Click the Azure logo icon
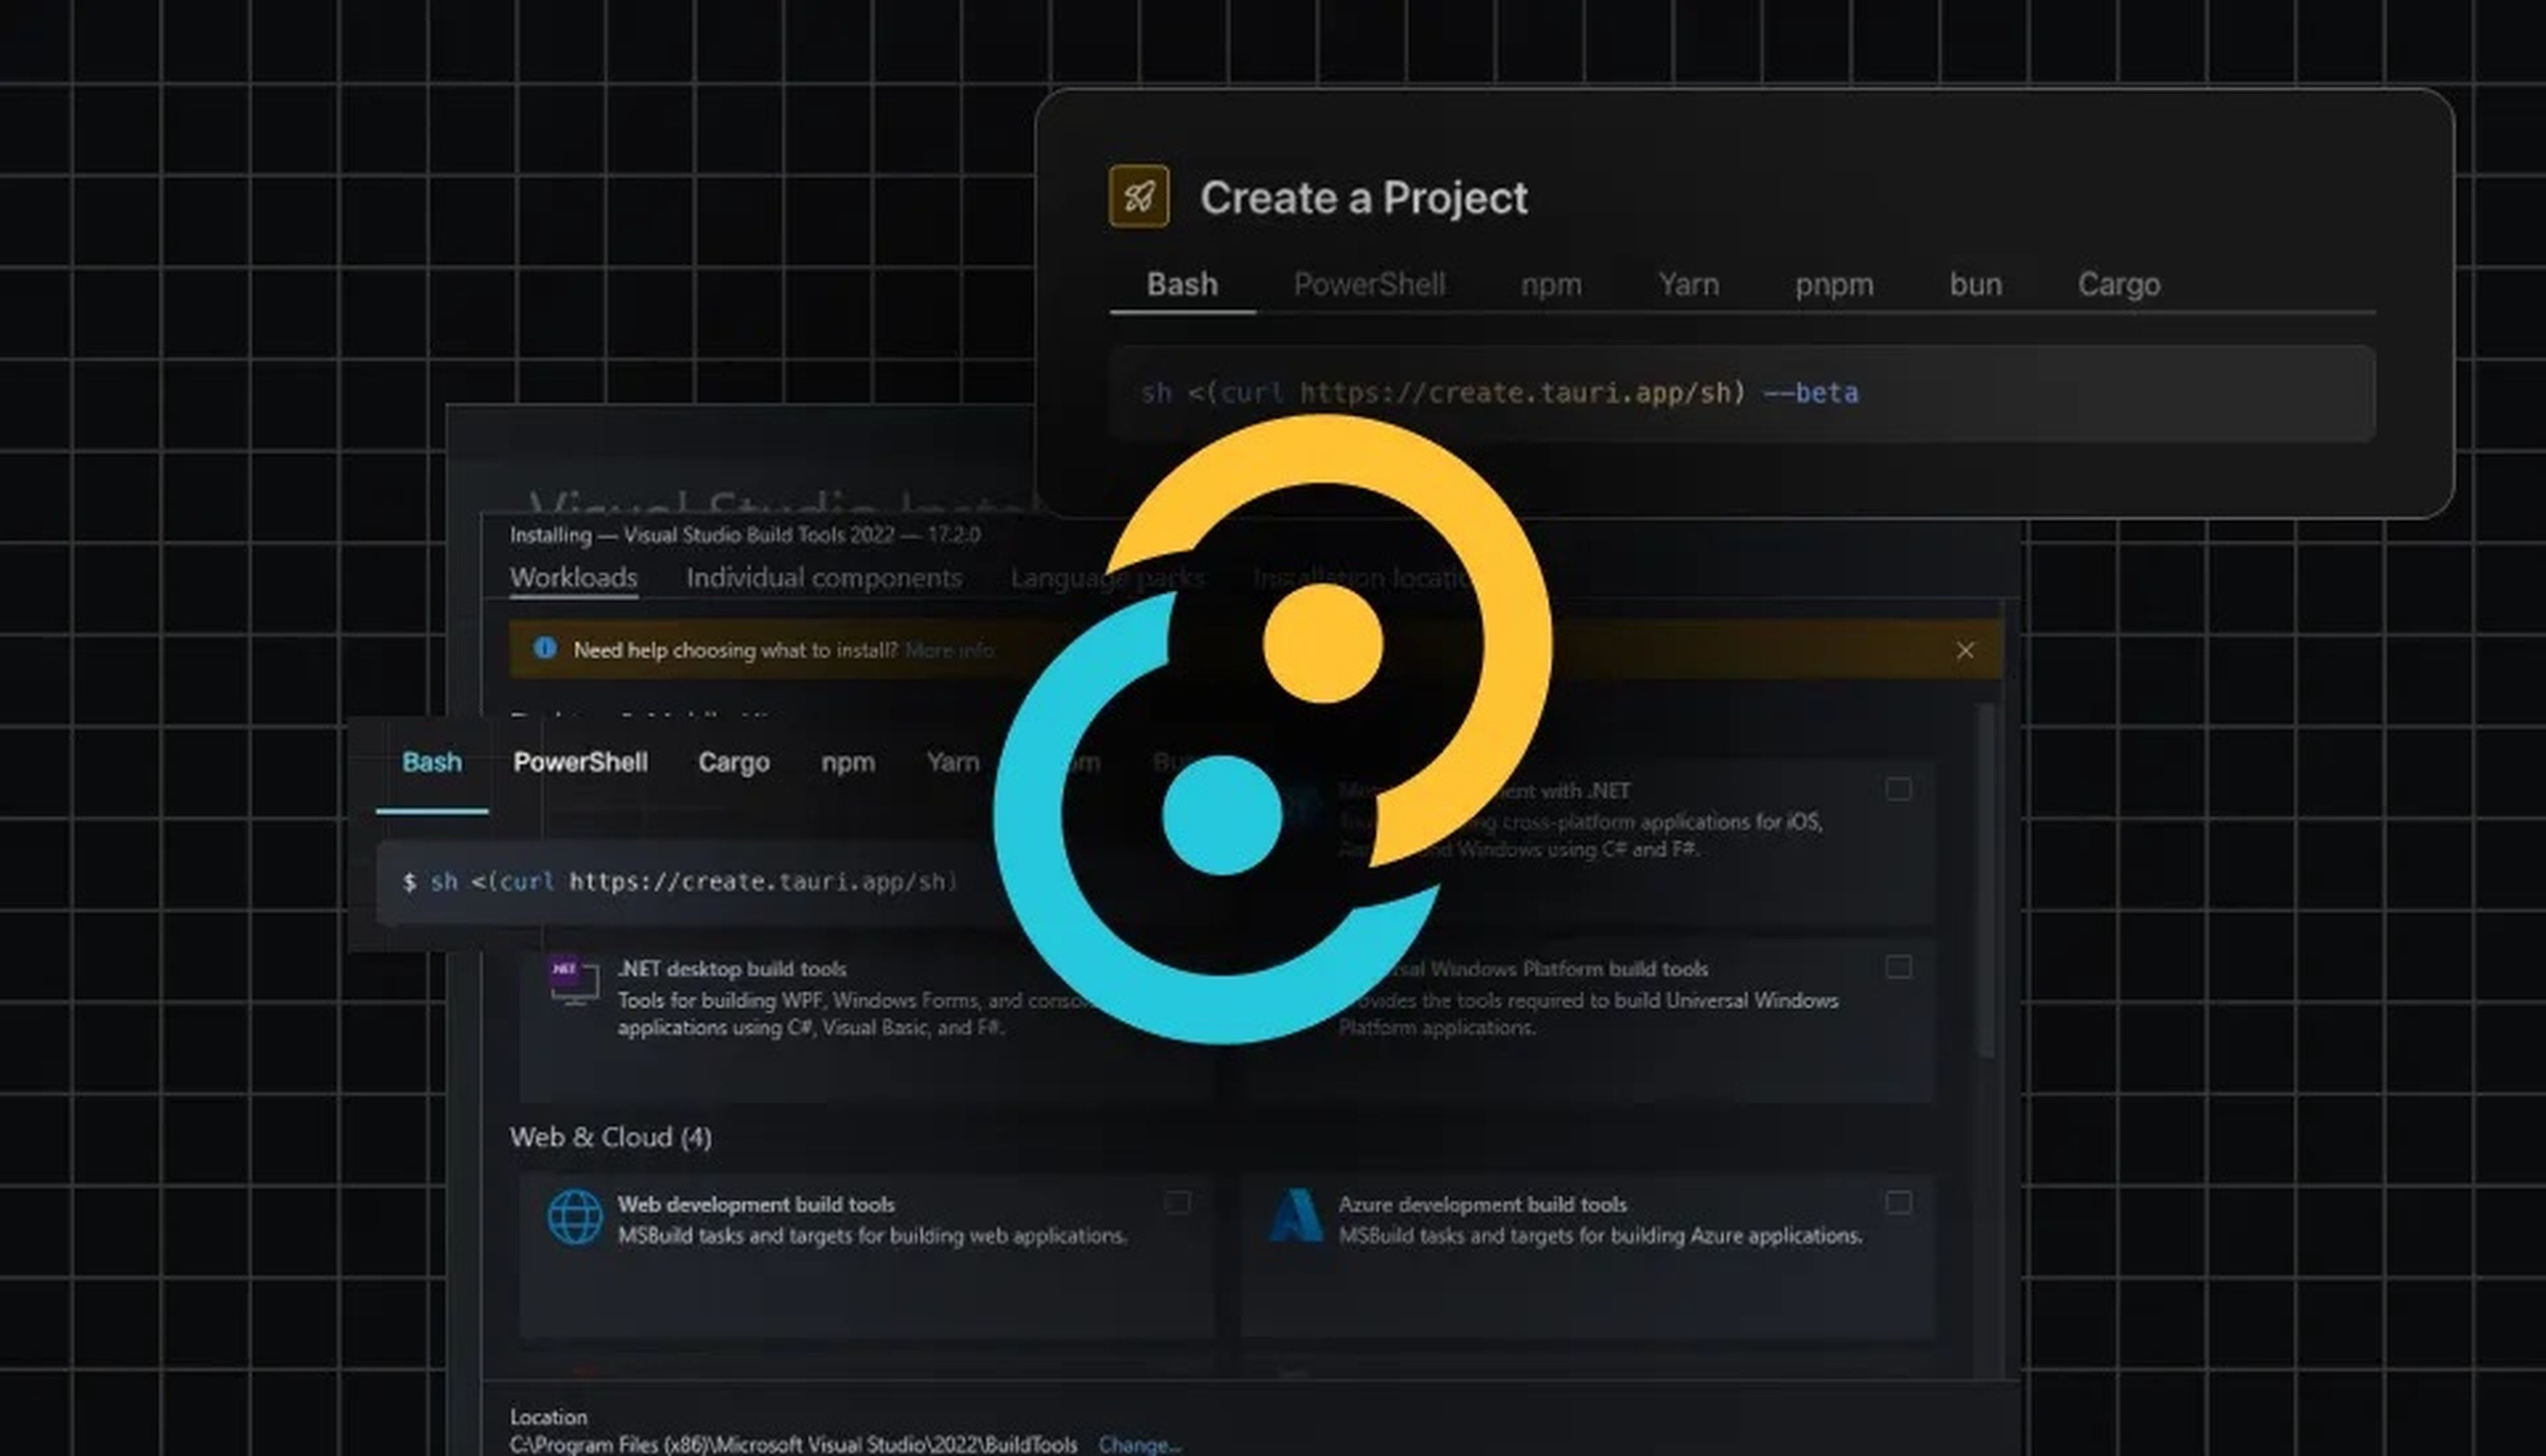2546x1456 pixels. [x=1295, y=1215]
